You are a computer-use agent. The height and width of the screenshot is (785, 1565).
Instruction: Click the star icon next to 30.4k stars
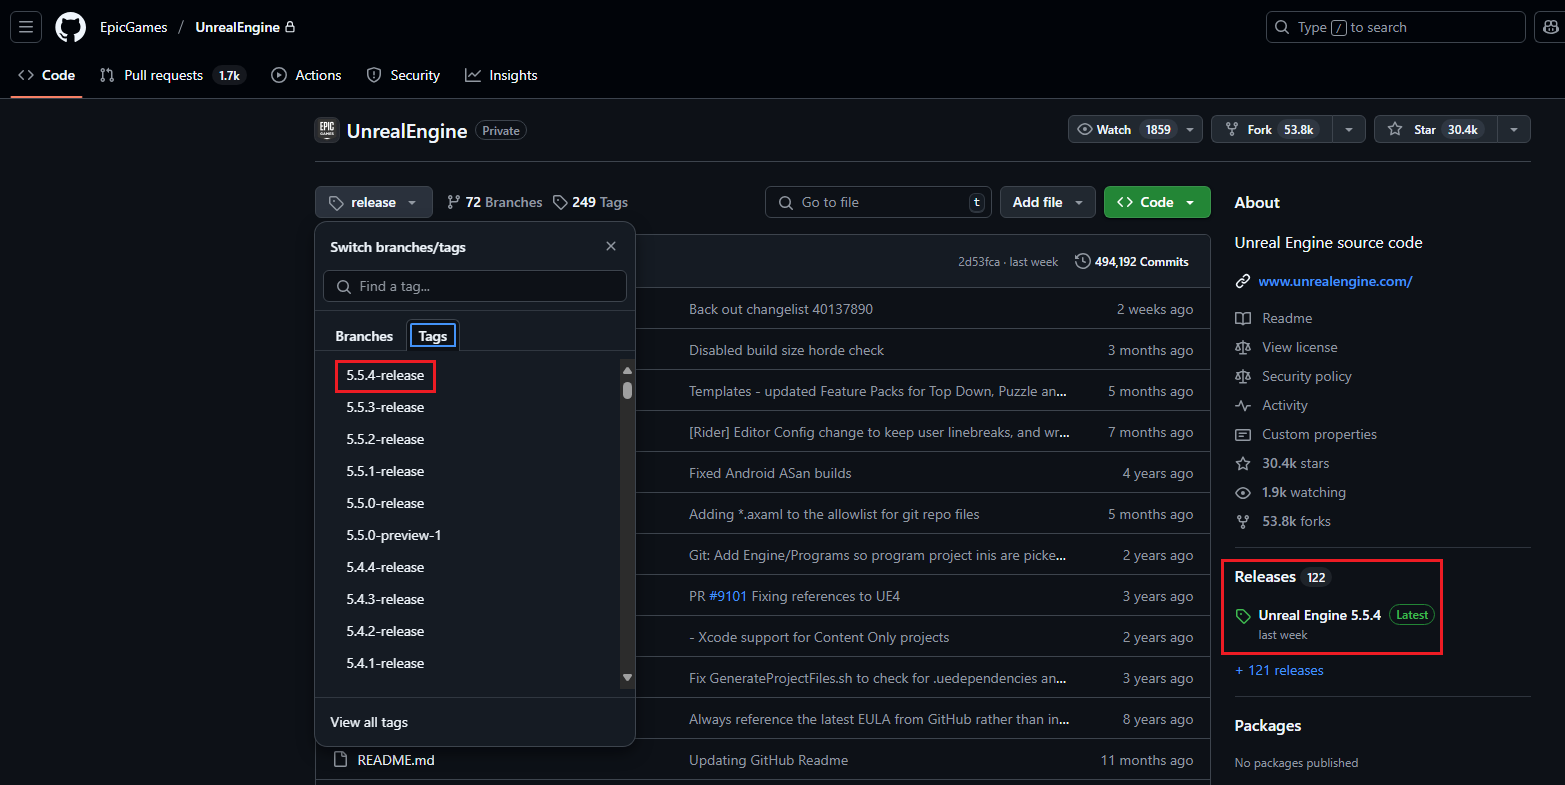point(1243,463)
